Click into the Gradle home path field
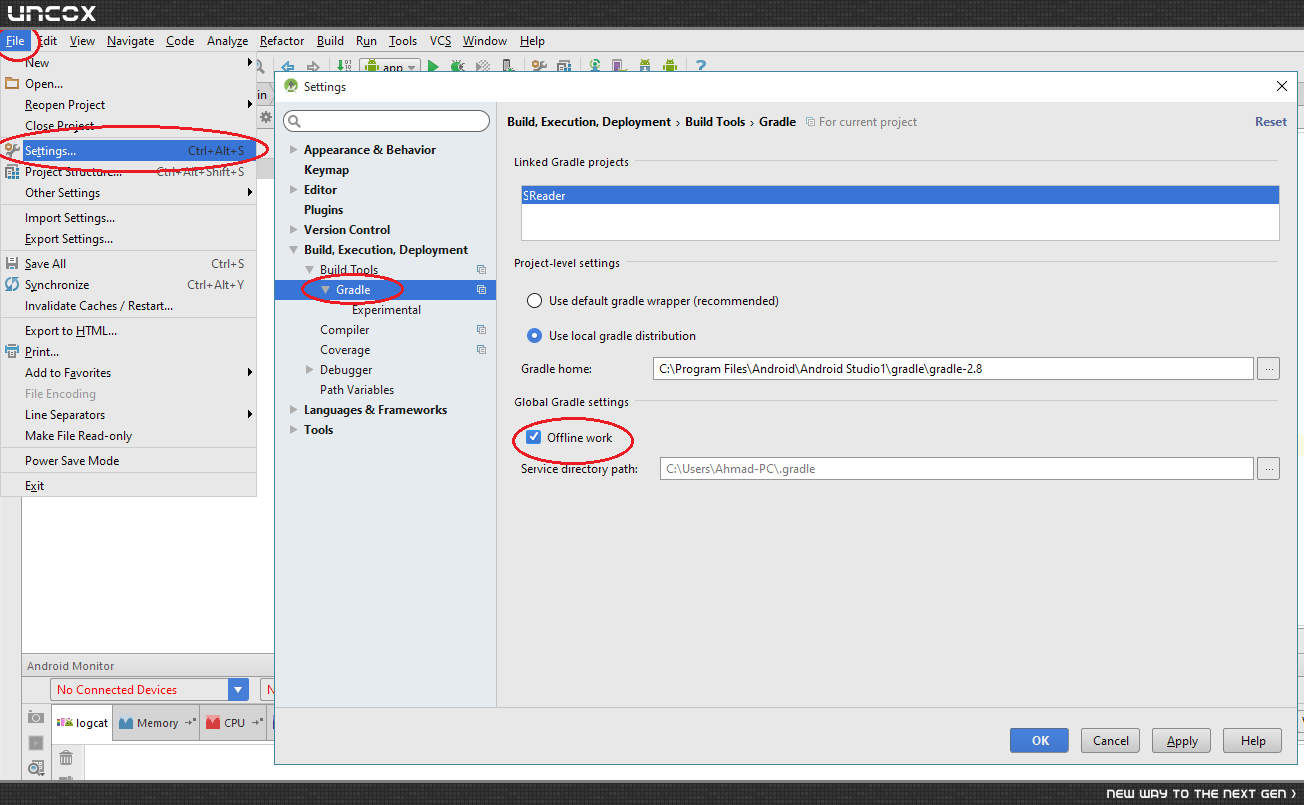Viewport: 1304px width, 805px height. [953, 369]
